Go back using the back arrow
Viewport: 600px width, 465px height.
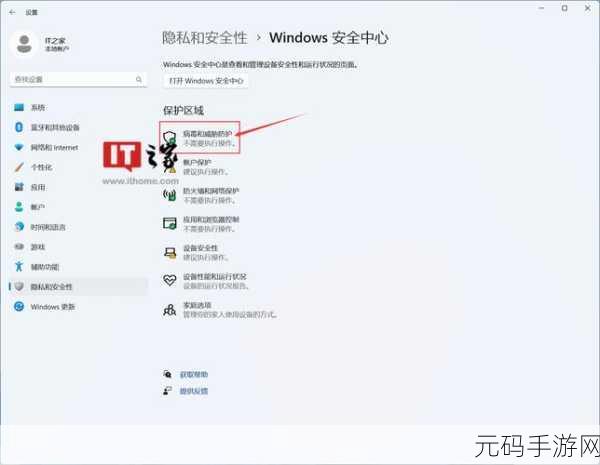(12, 12)
